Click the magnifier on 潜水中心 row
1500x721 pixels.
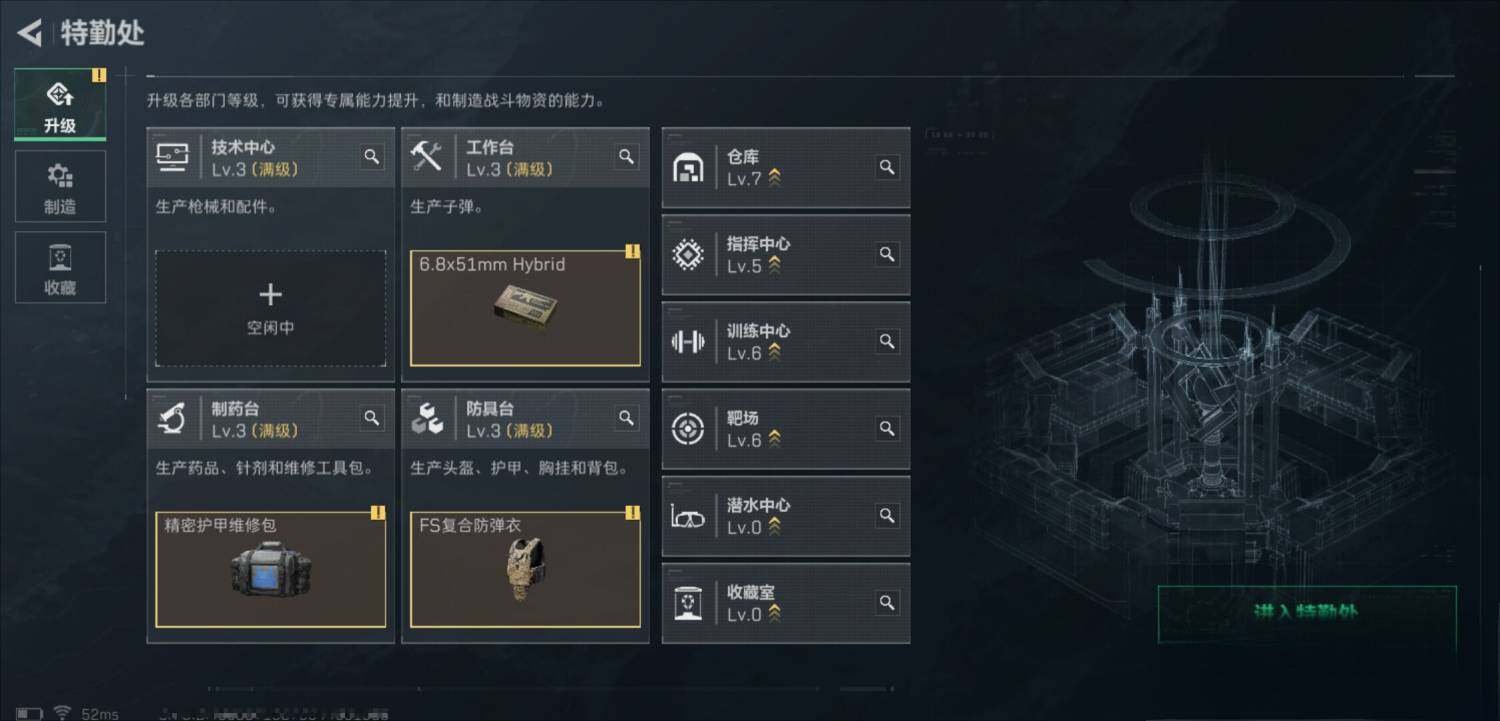pos(887,515)
